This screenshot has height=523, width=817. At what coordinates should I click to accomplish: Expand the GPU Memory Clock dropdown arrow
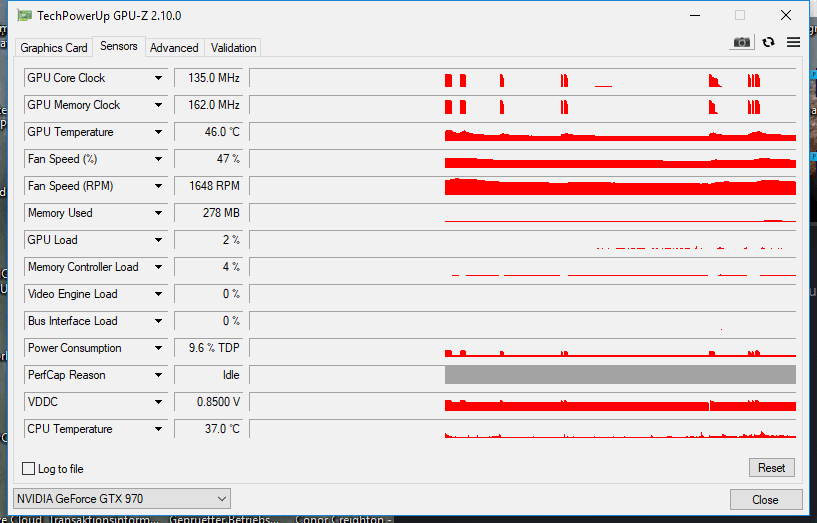158,105
